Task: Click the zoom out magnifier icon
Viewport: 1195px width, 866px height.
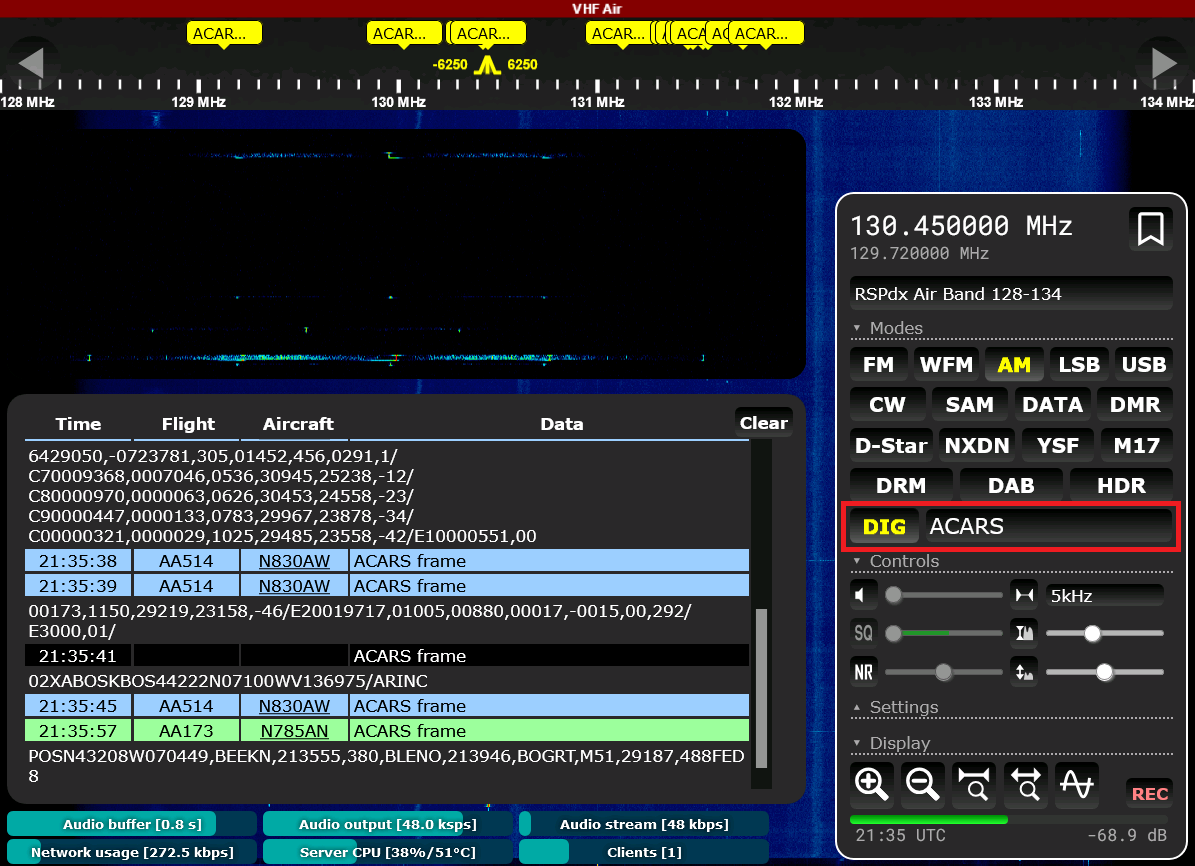Action: [923, 786]
